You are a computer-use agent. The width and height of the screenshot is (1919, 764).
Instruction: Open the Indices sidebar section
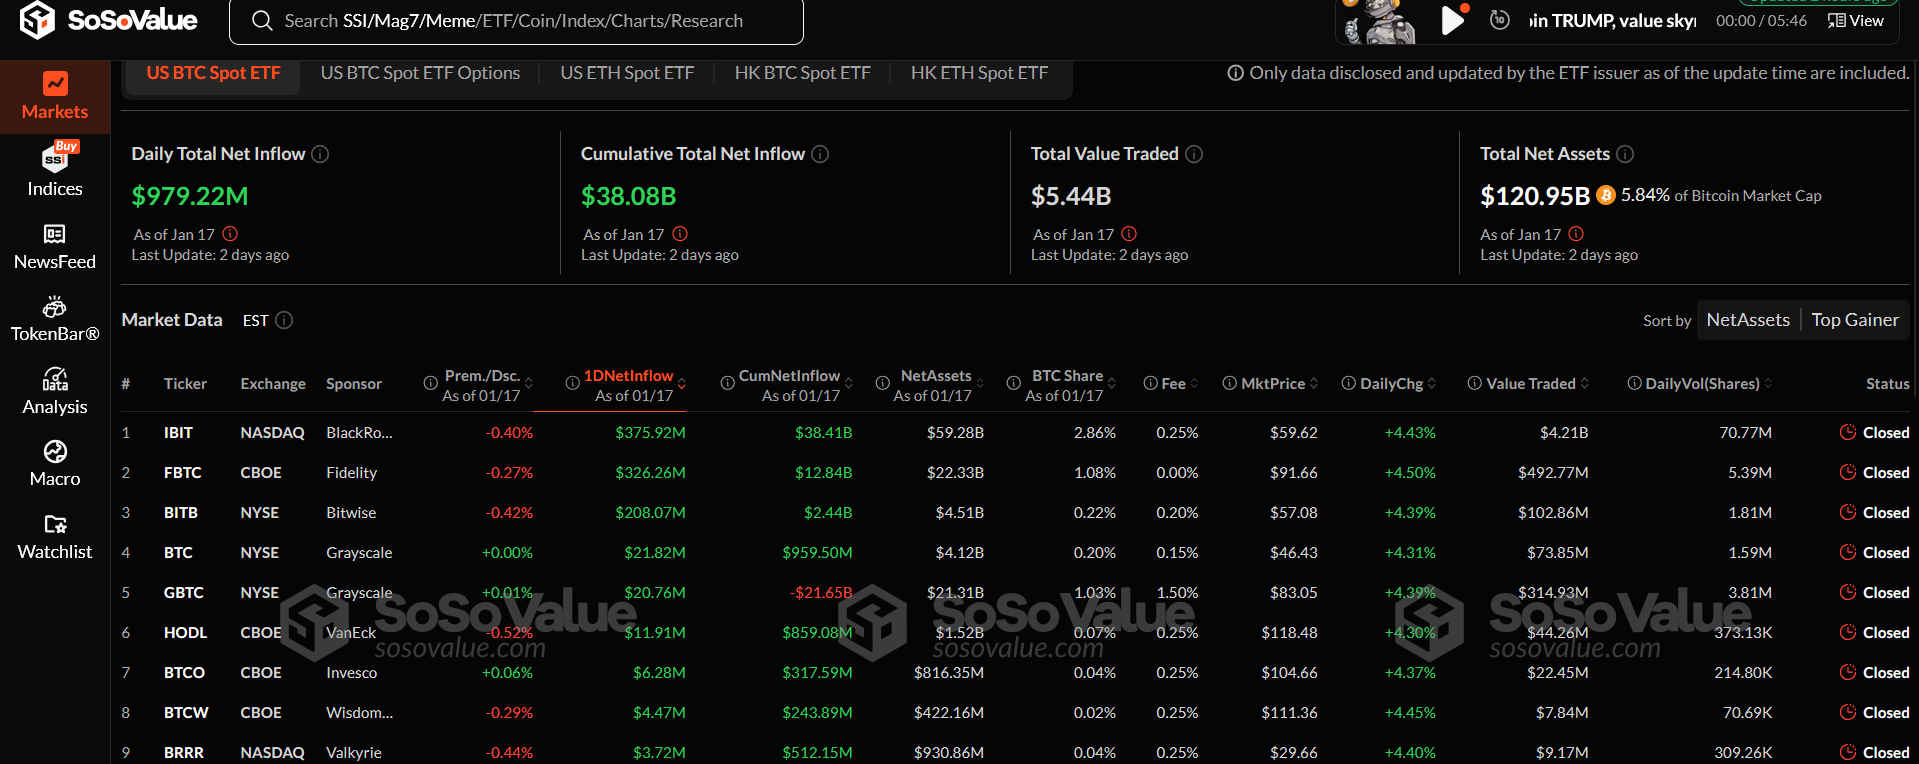pyautogui.click(x=55, y=170)
